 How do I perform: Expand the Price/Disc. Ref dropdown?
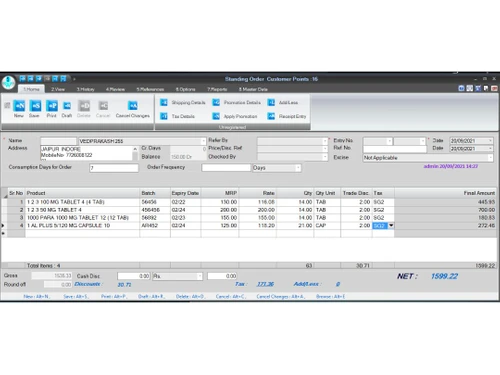point(325,149)
